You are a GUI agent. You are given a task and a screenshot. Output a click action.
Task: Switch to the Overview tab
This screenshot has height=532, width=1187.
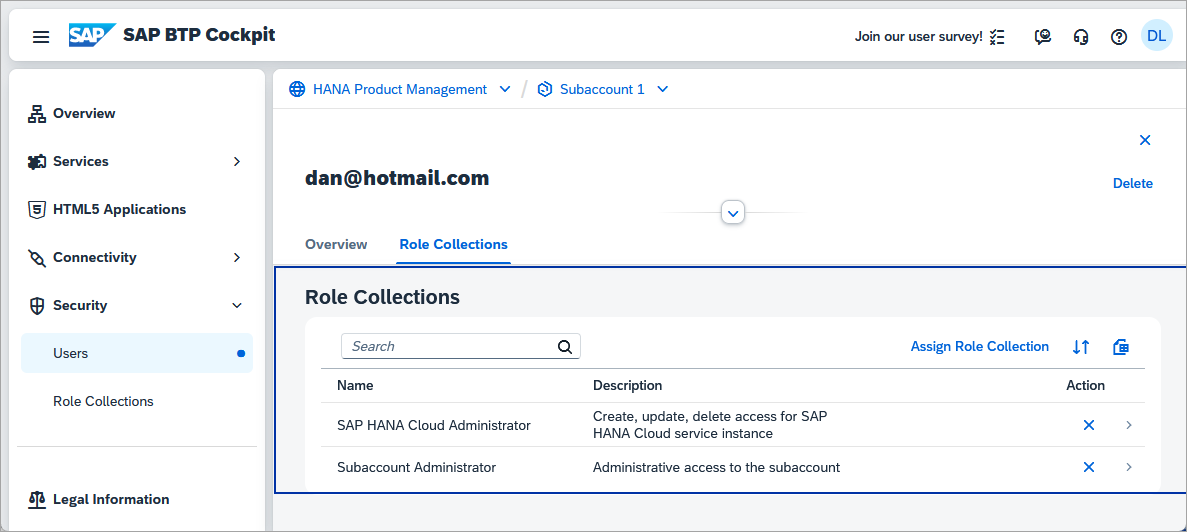coord(336,244)
